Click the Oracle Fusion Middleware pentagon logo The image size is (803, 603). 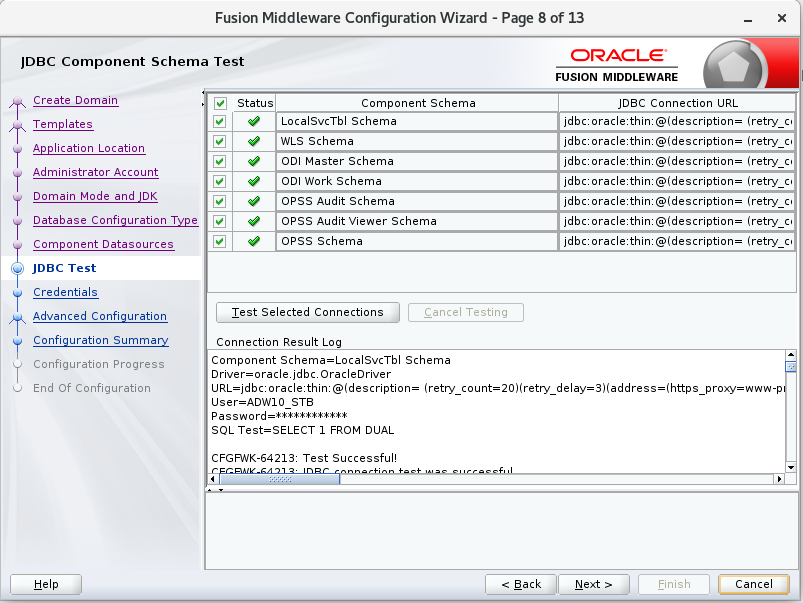[734, 67]
